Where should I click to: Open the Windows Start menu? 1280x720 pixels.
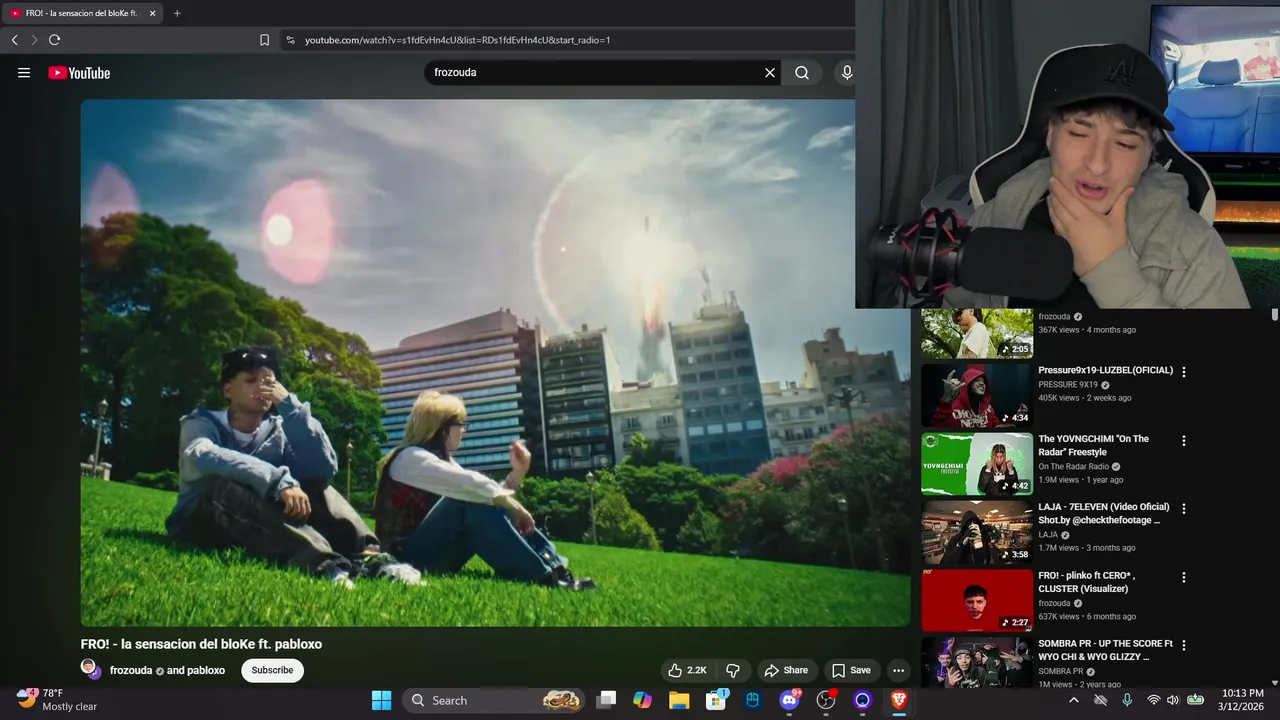(381, 700)
